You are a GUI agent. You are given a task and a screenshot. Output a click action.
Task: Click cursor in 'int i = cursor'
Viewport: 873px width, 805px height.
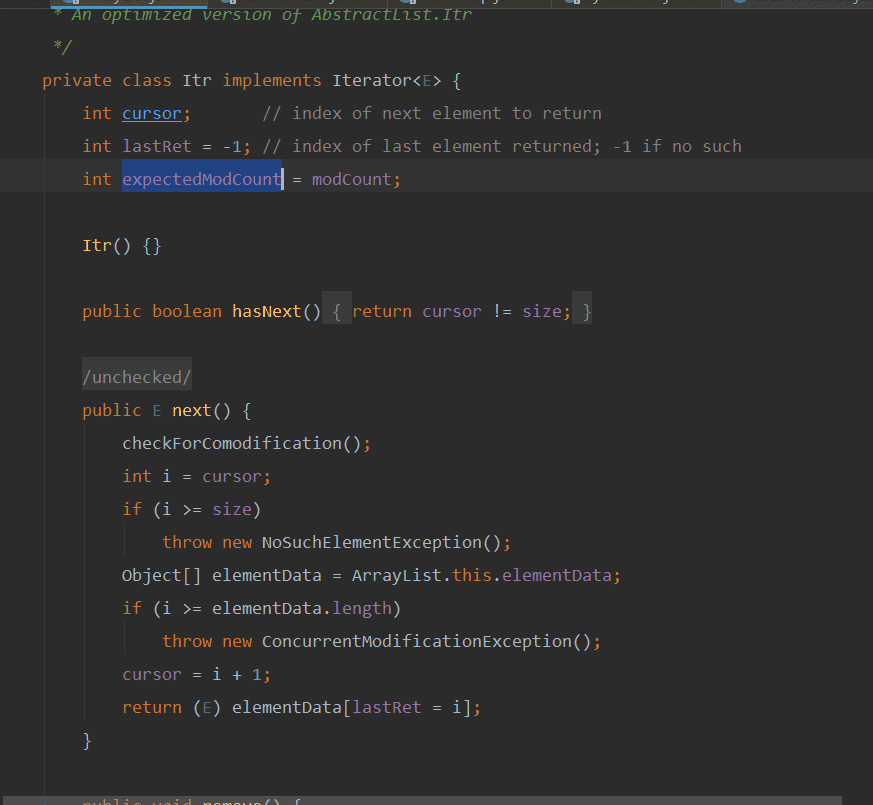coord(232,477)
